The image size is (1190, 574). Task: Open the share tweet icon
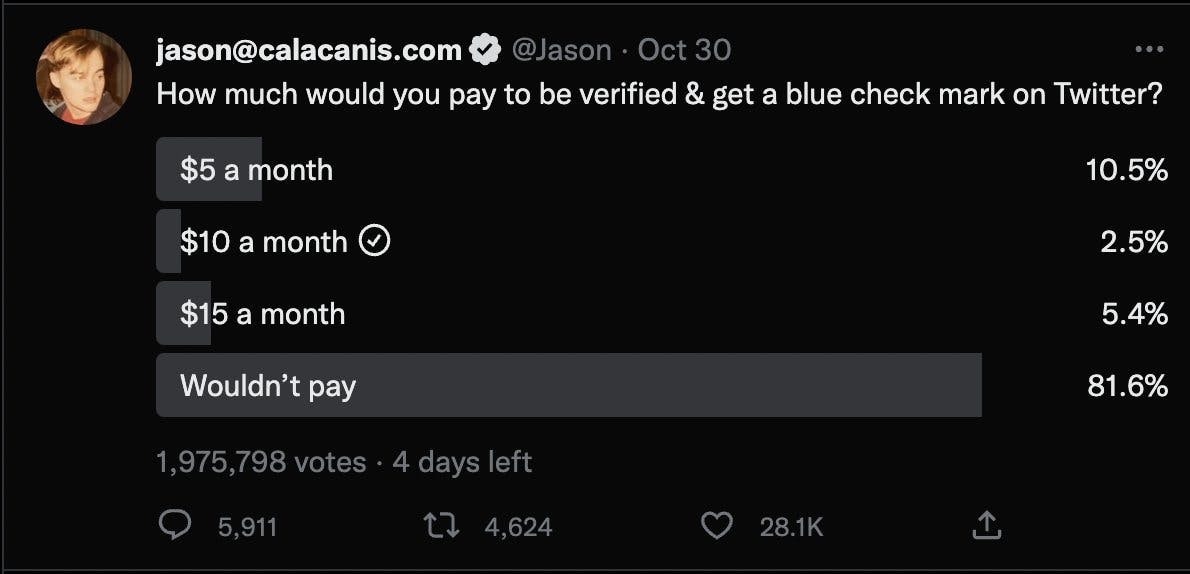[986, 526]
